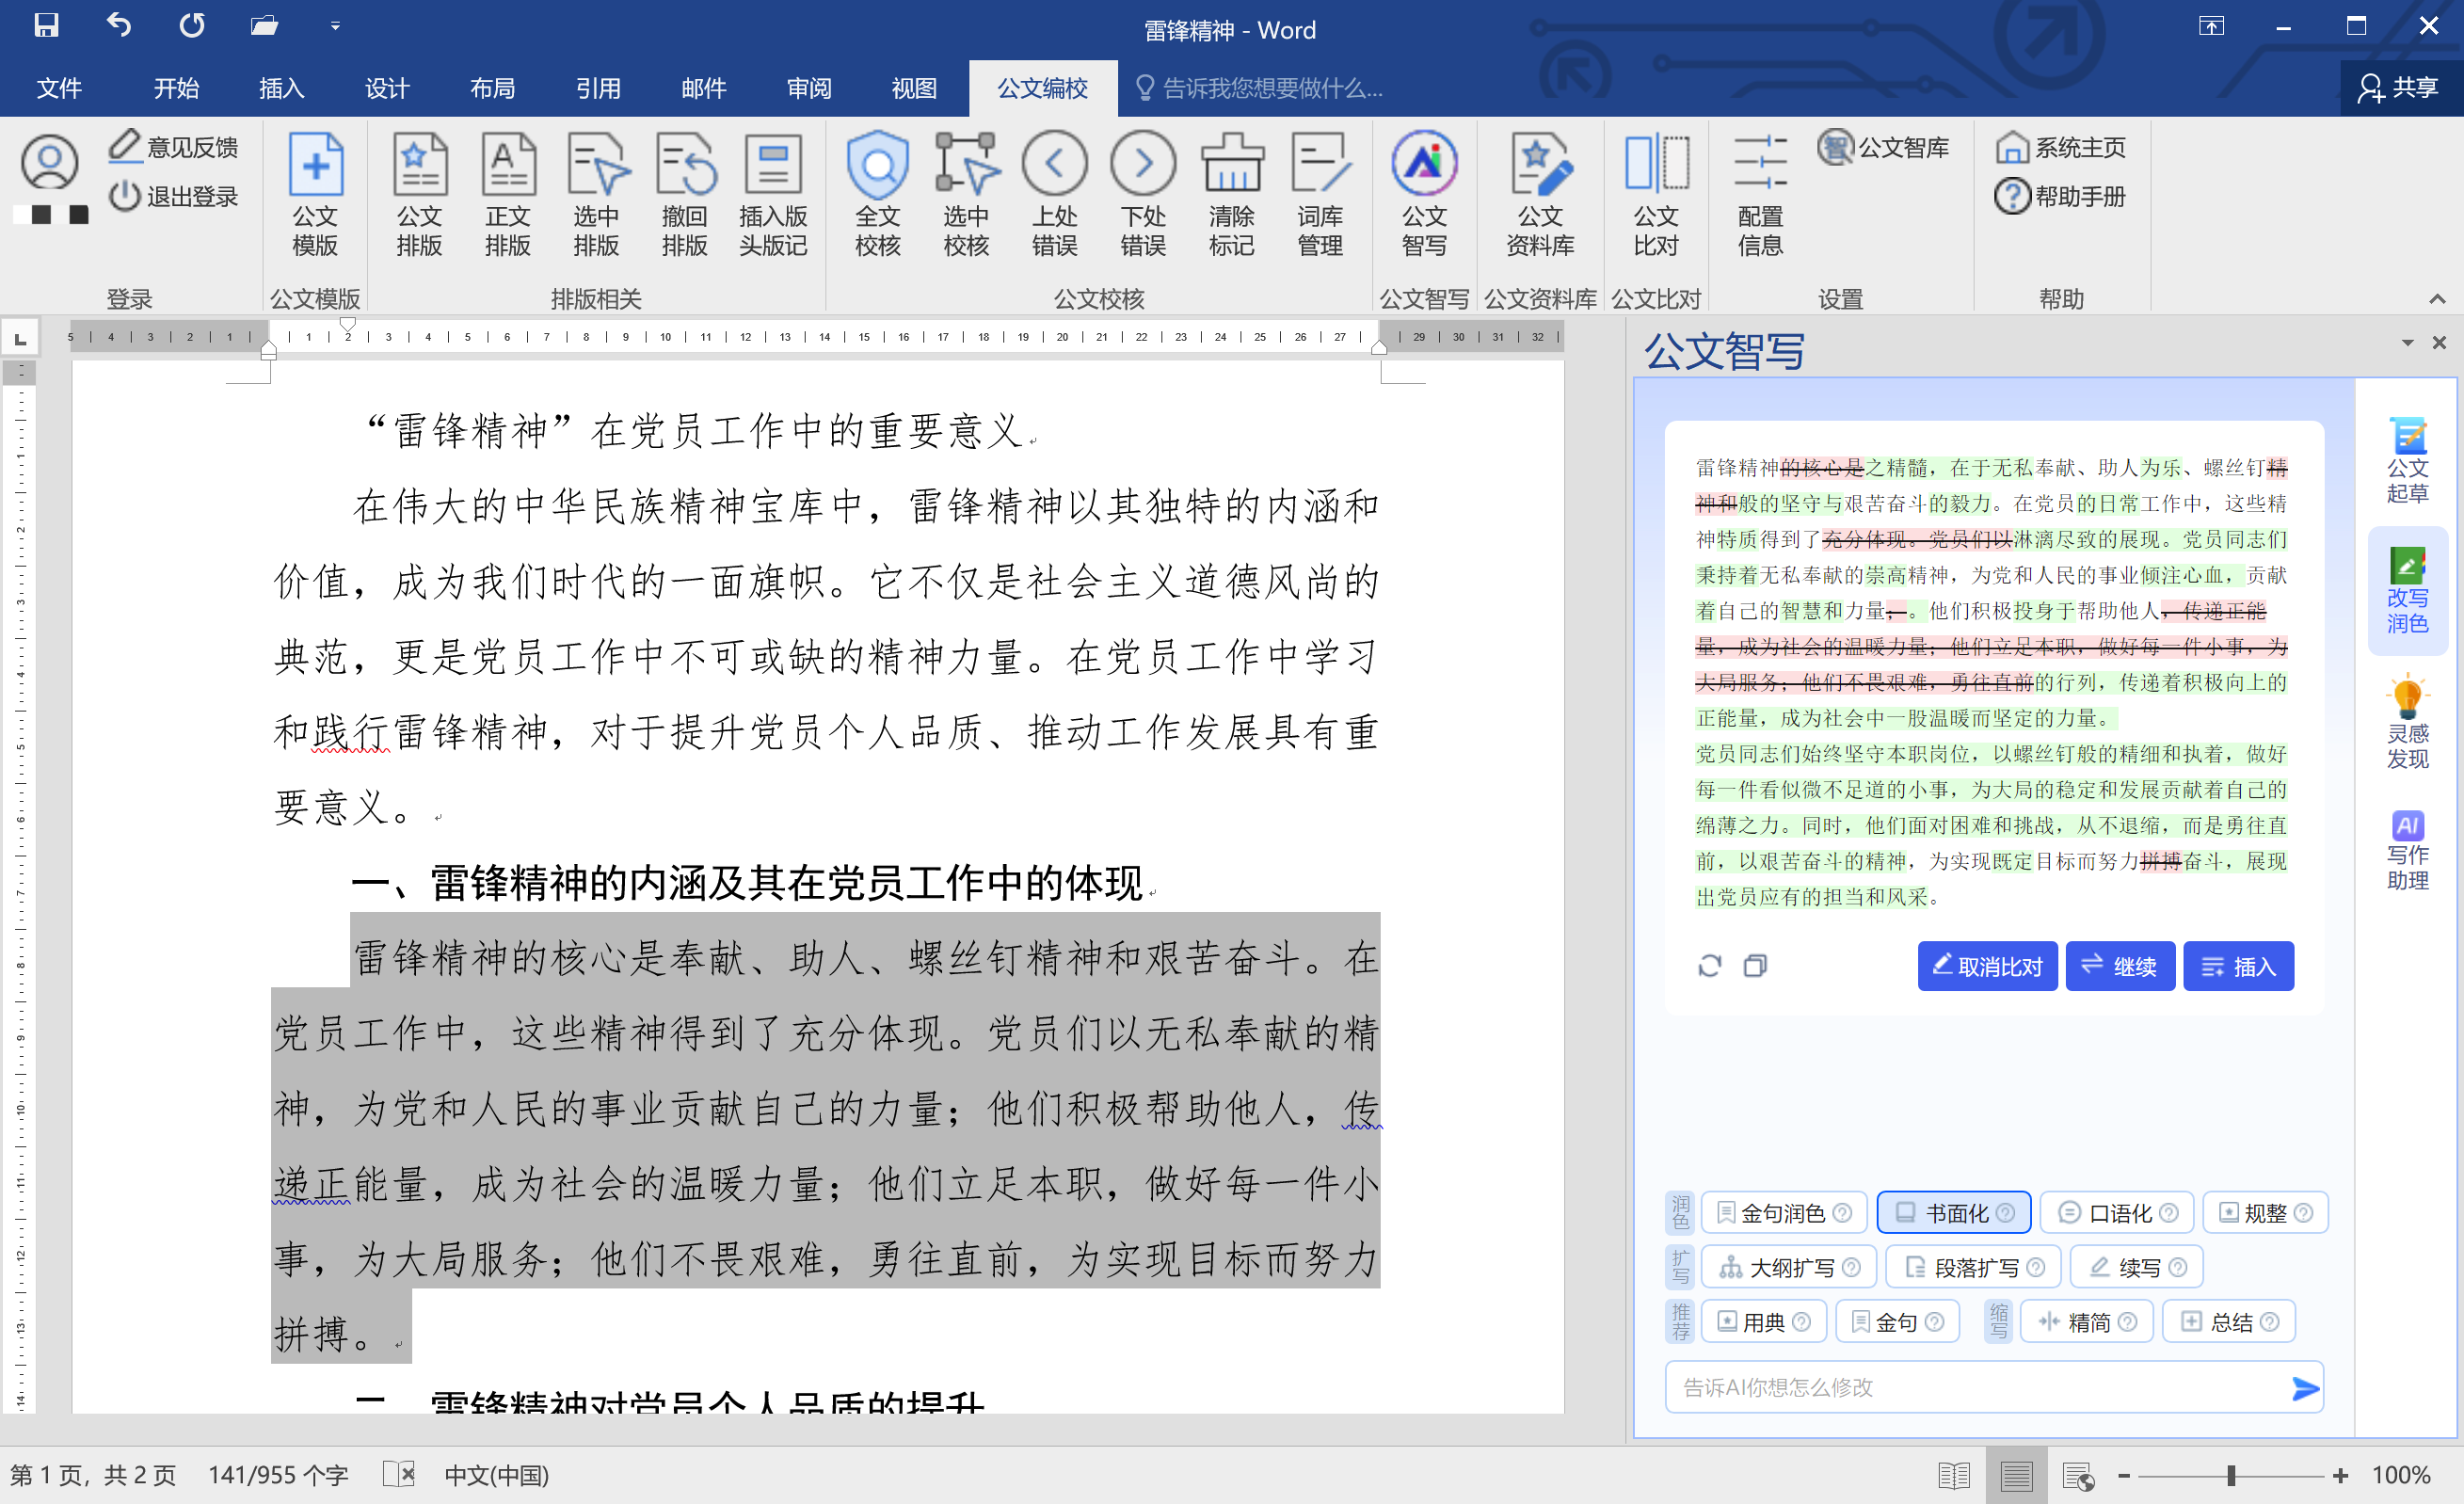This screenshot has width=2464, height=1504.
Task: Click 取消比对 cancel comparison button
Action: (1987, 966)
